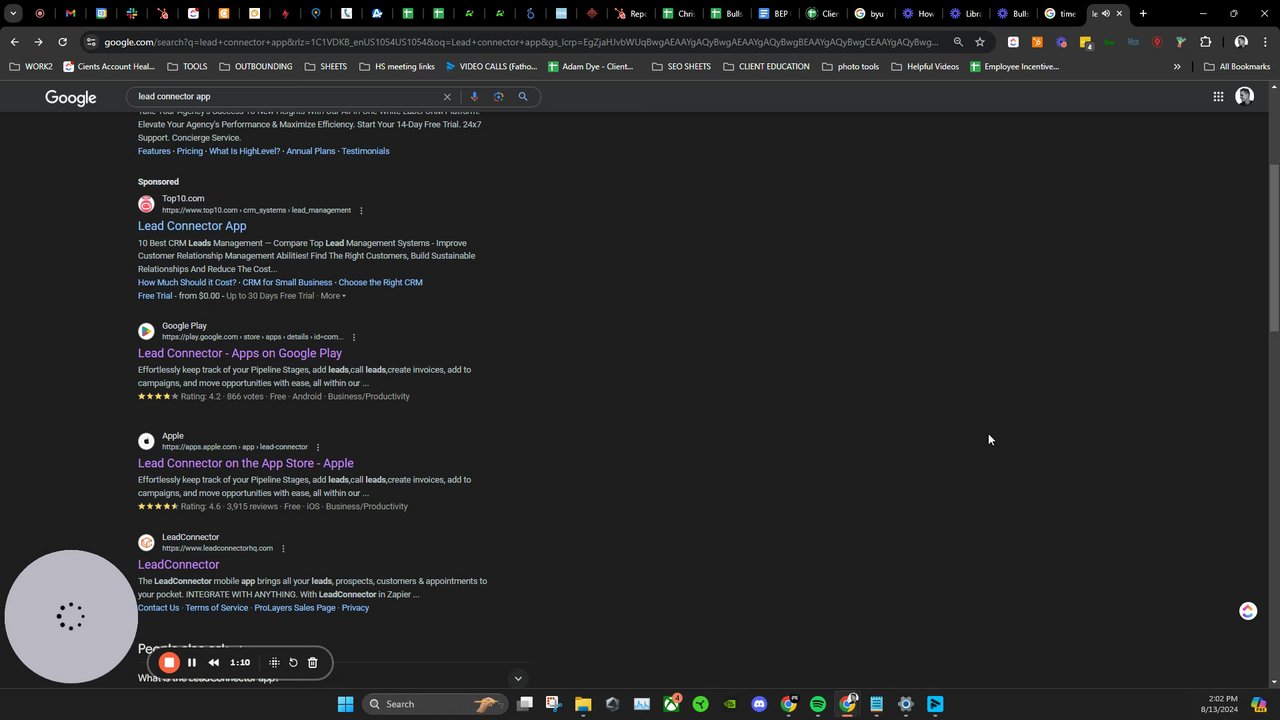Screen dimensions: 1280x720
Task: Open a new browser tab
Action: coord(1143,14)
